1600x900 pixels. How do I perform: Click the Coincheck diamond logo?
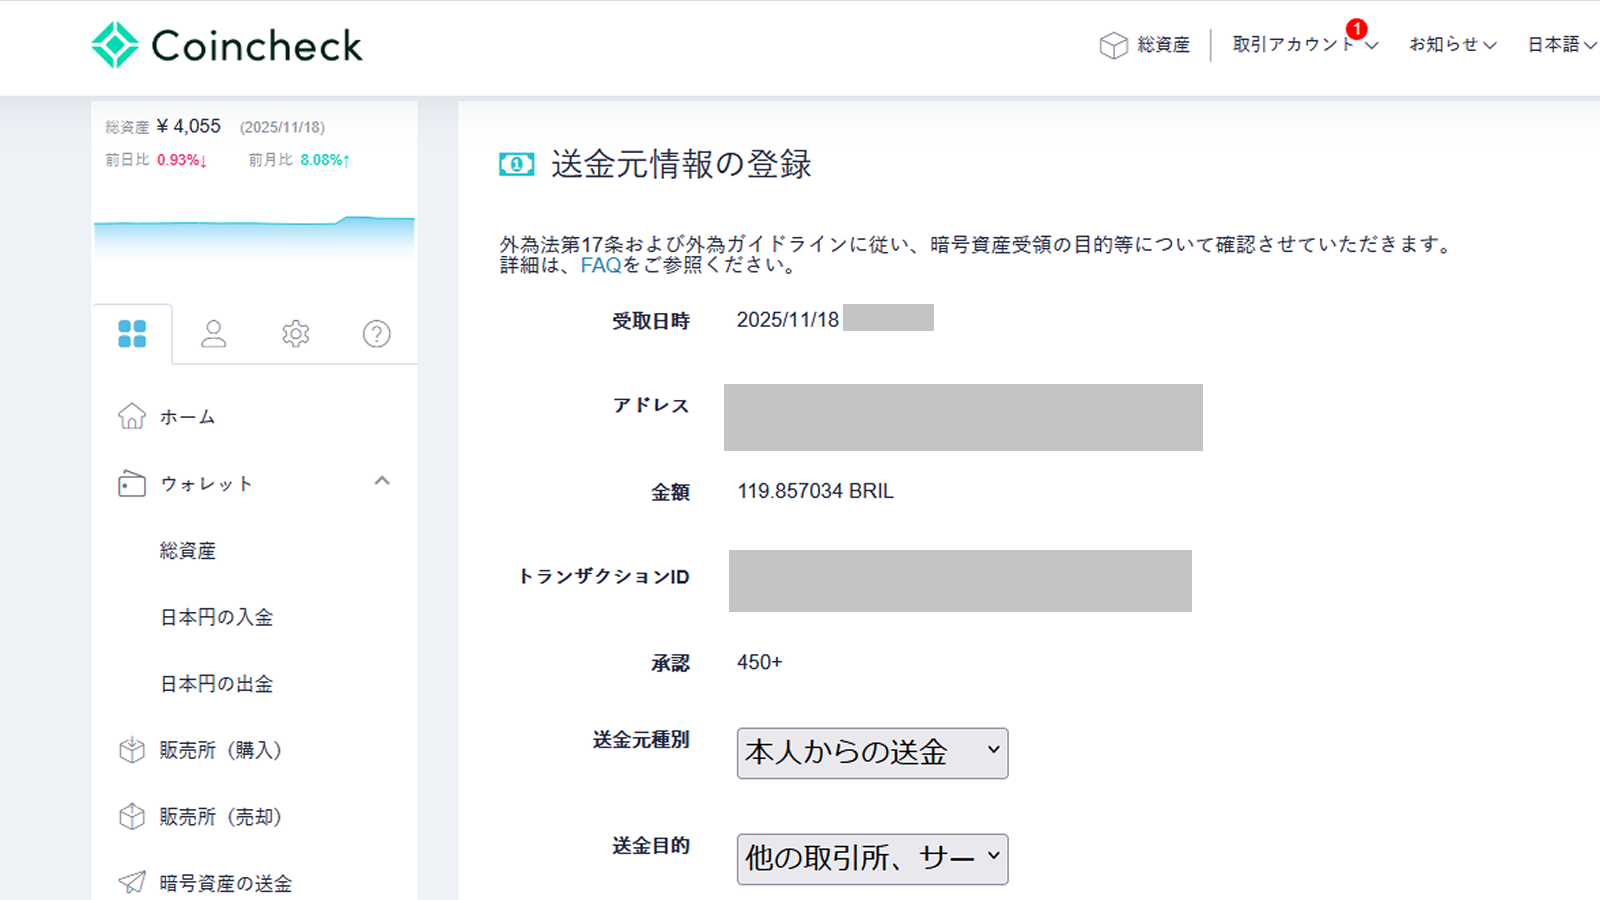pos(113,44)
